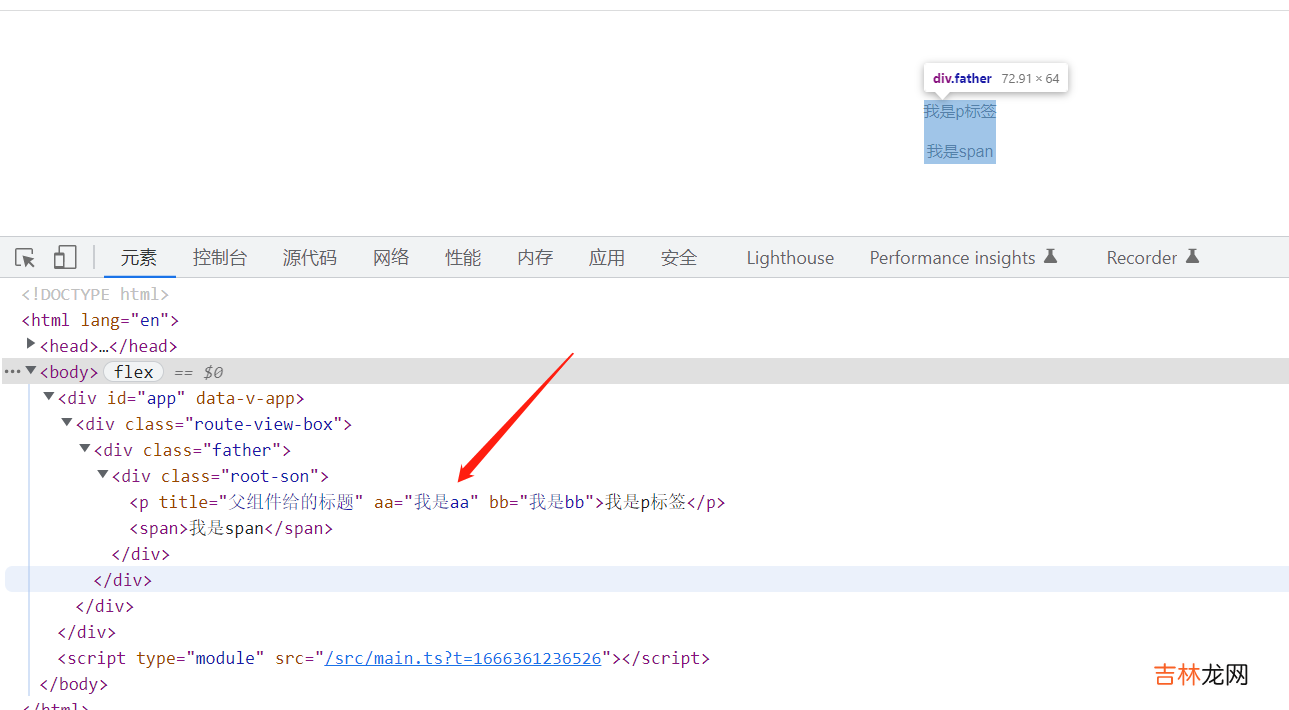
Task: Switch to the 源代码 tab
Action: pyautogui.click(x=309, y=258)
